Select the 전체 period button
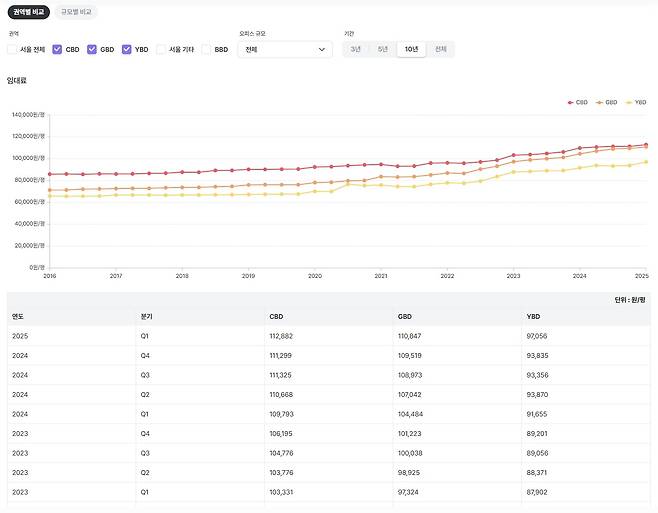The width and height of the screenshot is (658, 513). point(440,49)
